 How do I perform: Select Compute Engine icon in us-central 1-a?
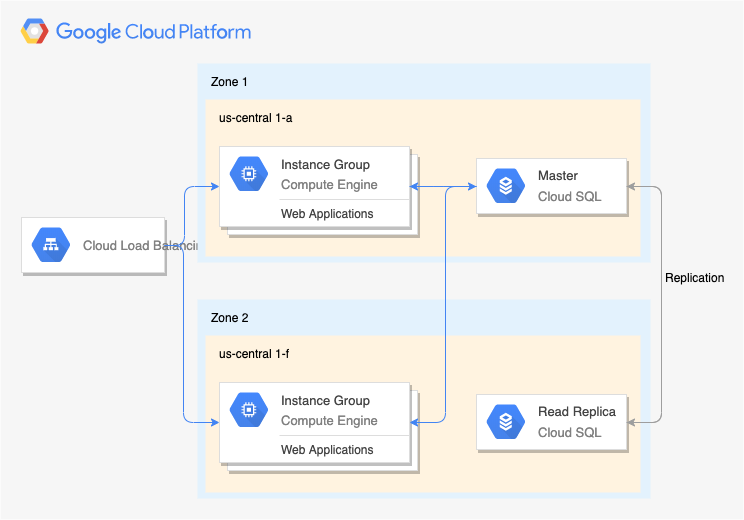(x=249, y=174)
